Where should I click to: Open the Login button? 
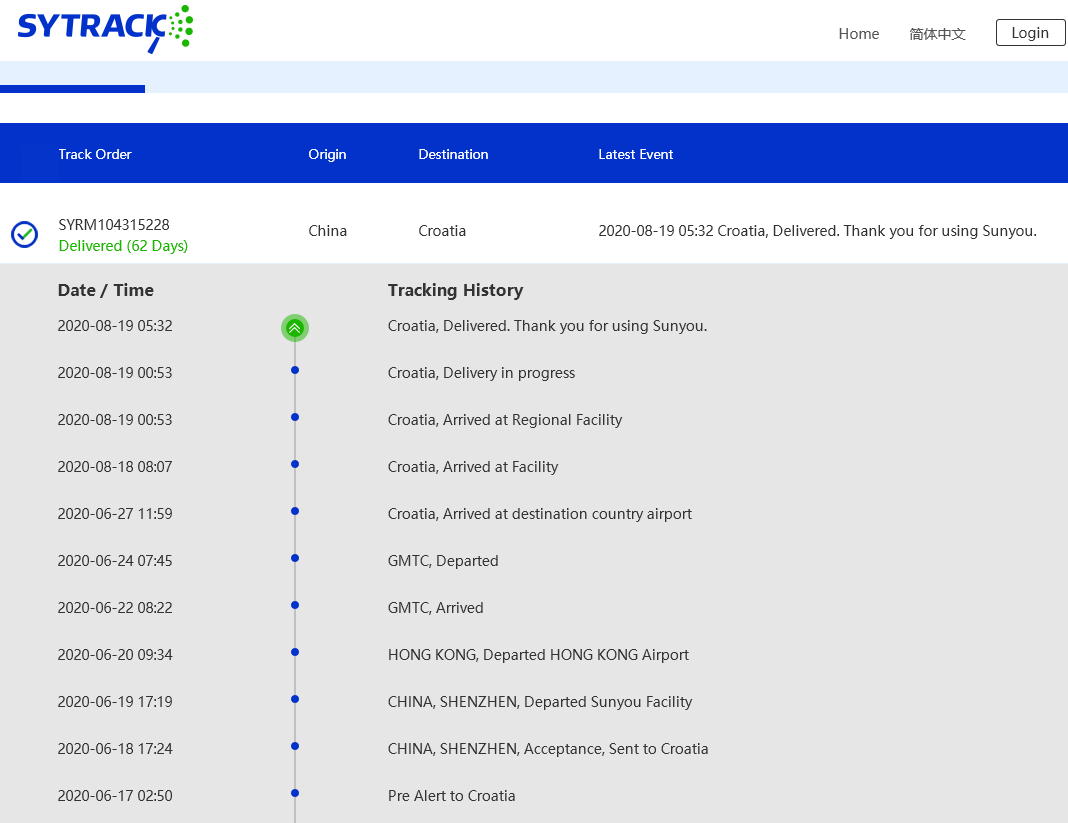1030,33
